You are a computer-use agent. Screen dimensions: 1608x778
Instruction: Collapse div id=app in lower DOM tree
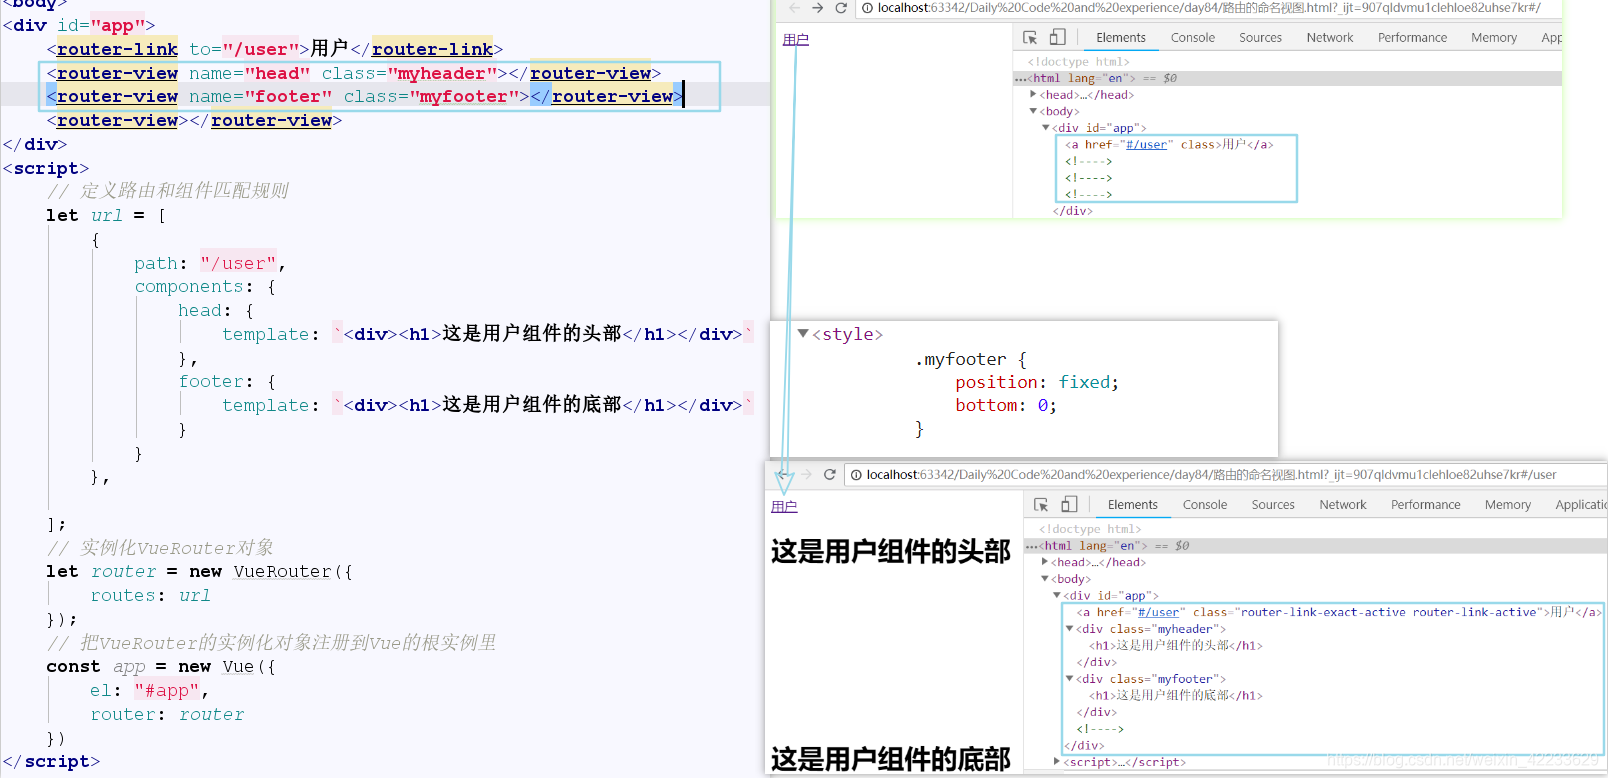(1057, 595)
